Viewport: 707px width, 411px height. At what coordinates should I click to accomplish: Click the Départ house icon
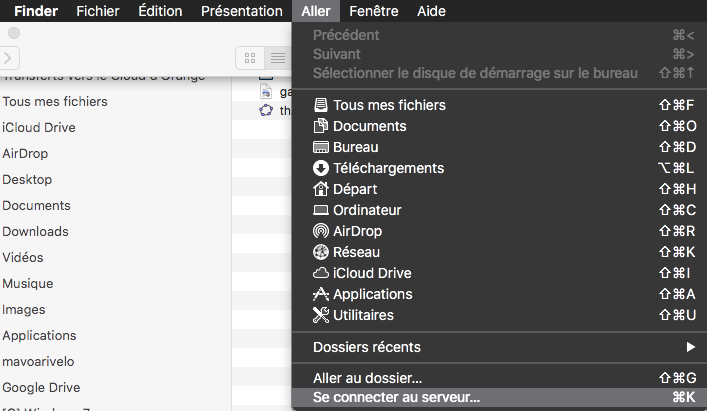pos(320,189)
